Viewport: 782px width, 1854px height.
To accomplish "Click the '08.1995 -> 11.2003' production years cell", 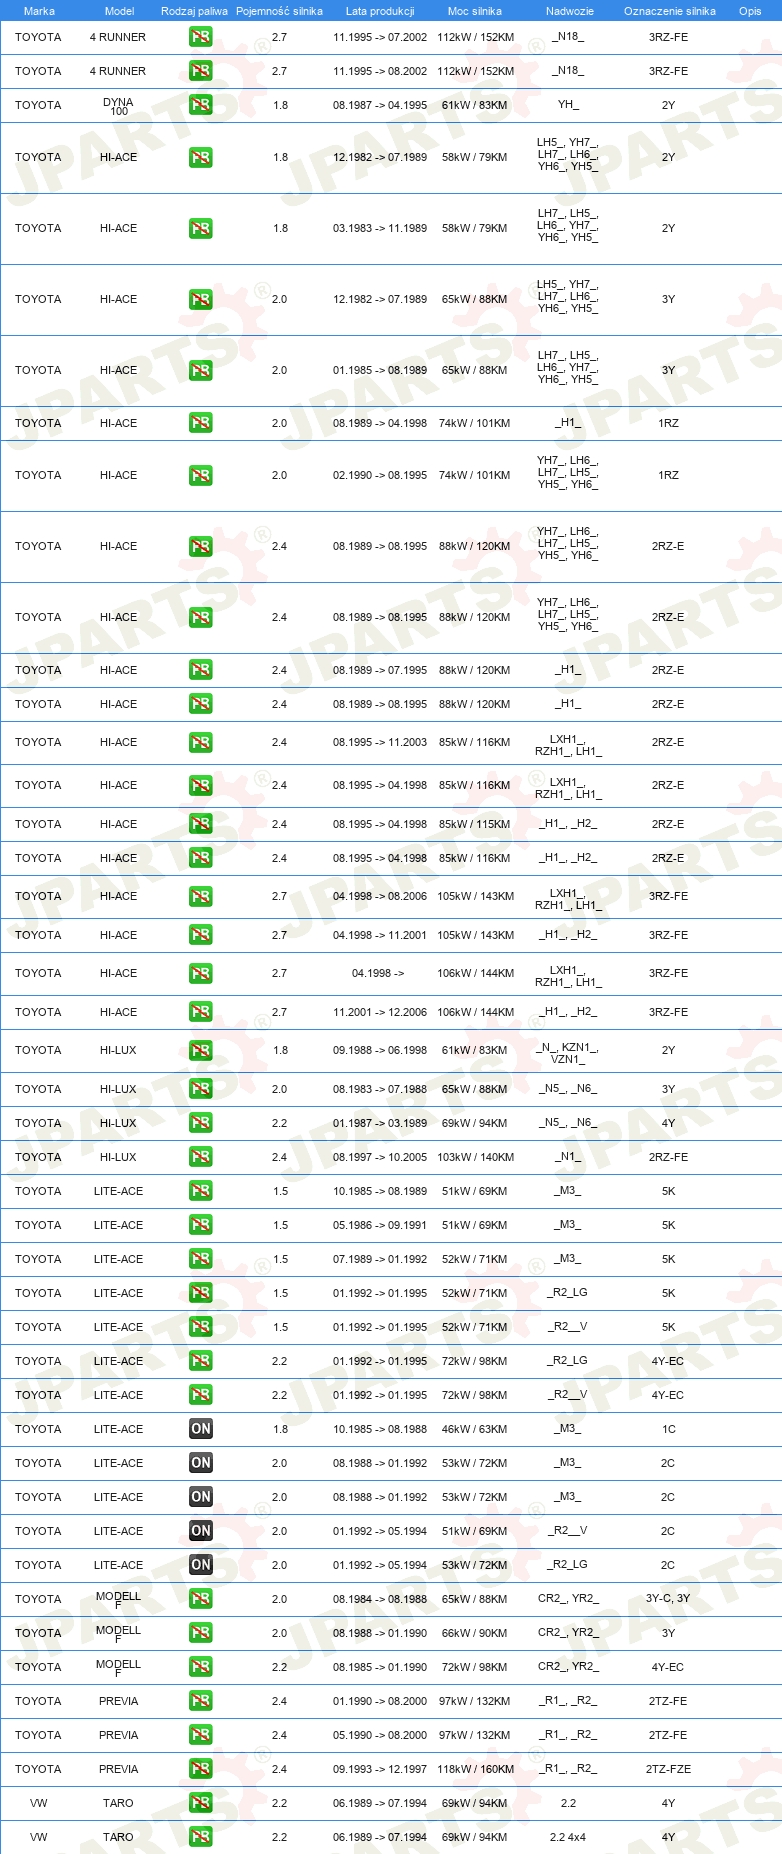I will point(380,742).
